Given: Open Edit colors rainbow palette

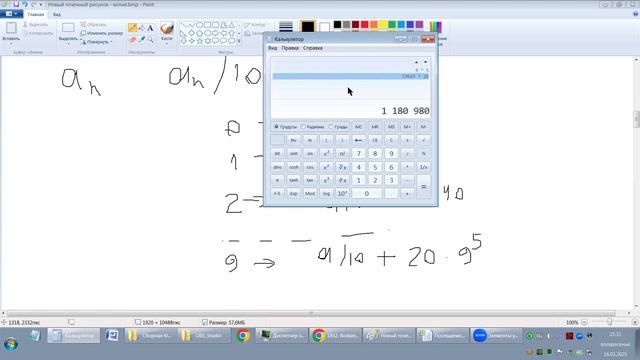Looking at the screenshot, I should click(x=436, y=27).
